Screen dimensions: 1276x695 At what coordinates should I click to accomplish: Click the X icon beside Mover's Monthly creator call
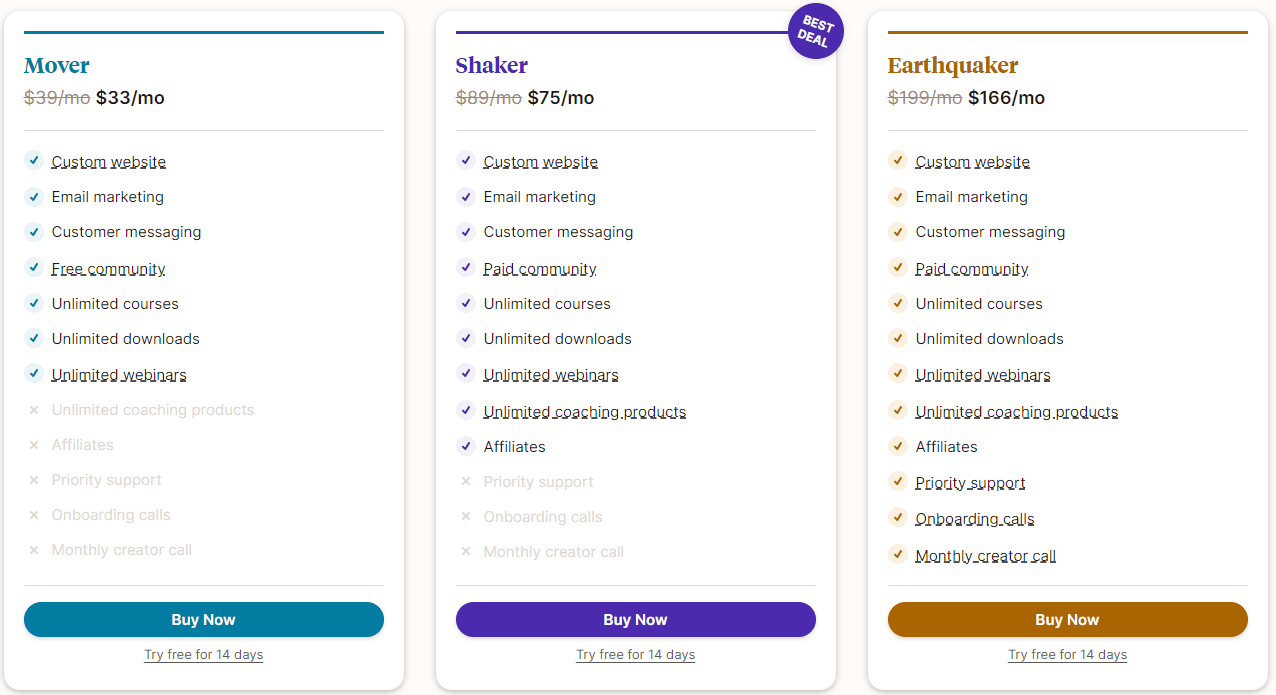(x=34, y=550)
